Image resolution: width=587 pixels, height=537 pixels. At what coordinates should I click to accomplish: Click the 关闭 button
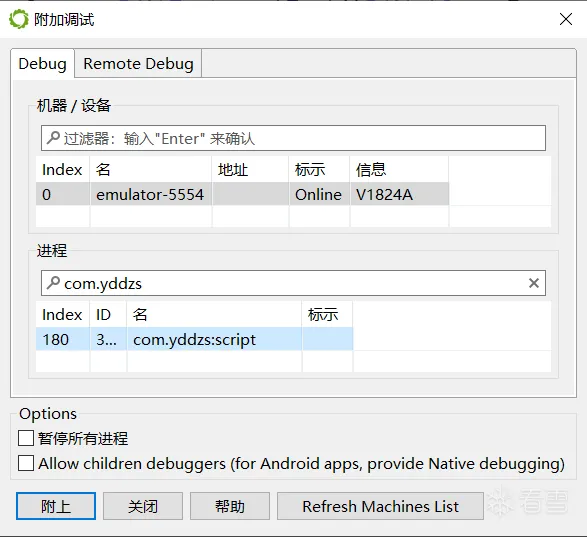click(x=143, y=506)
